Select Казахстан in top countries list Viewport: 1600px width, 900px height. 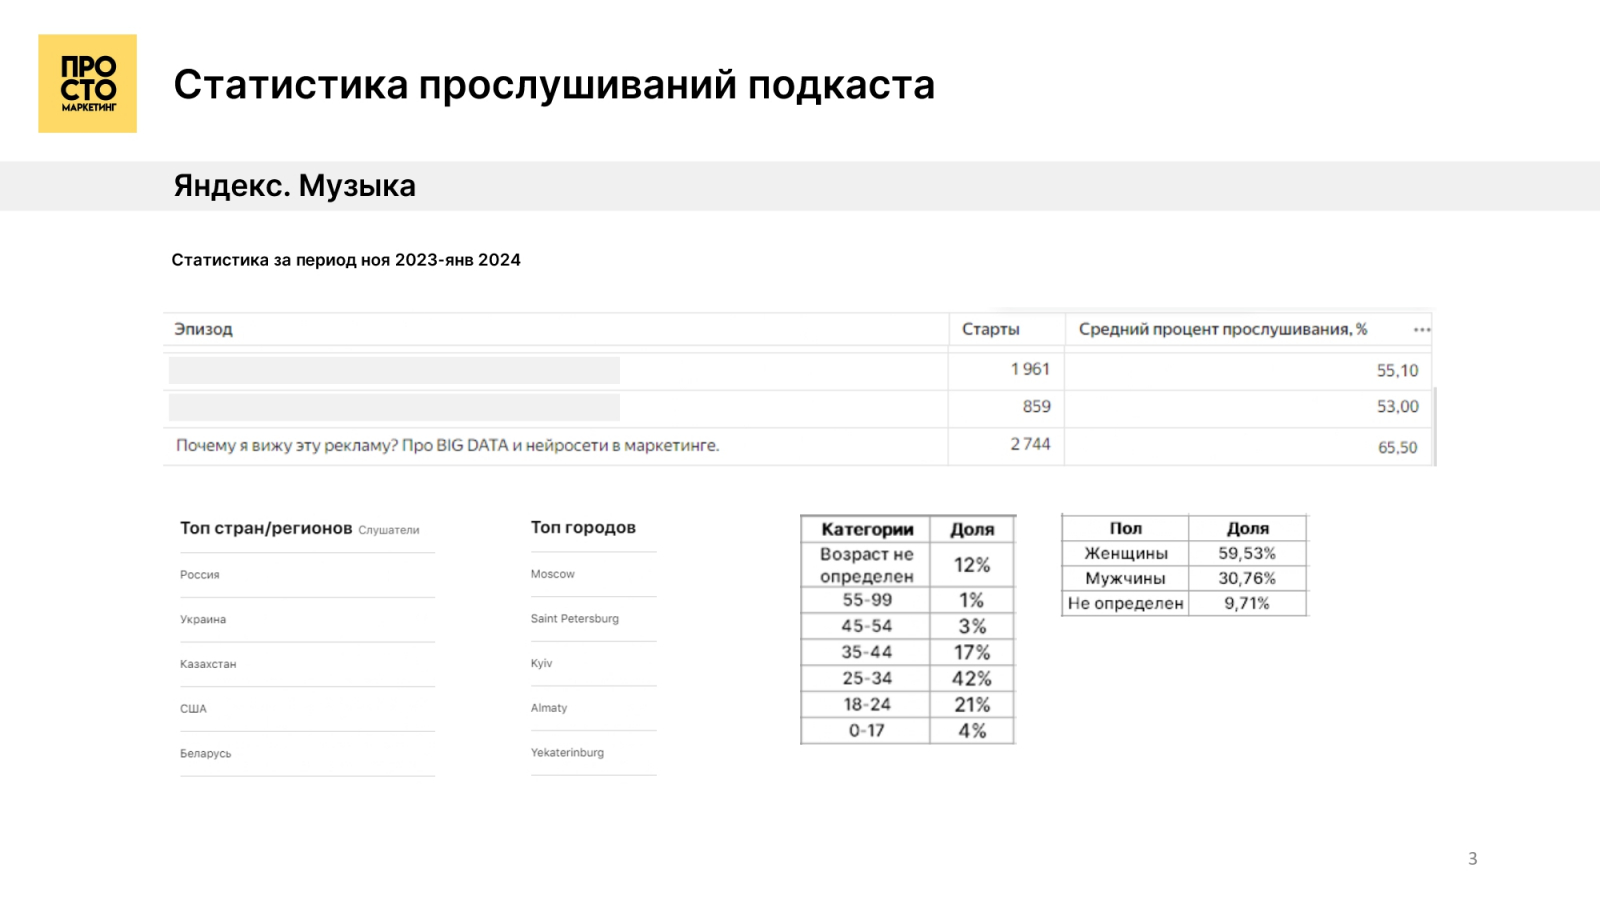point(208,664)
